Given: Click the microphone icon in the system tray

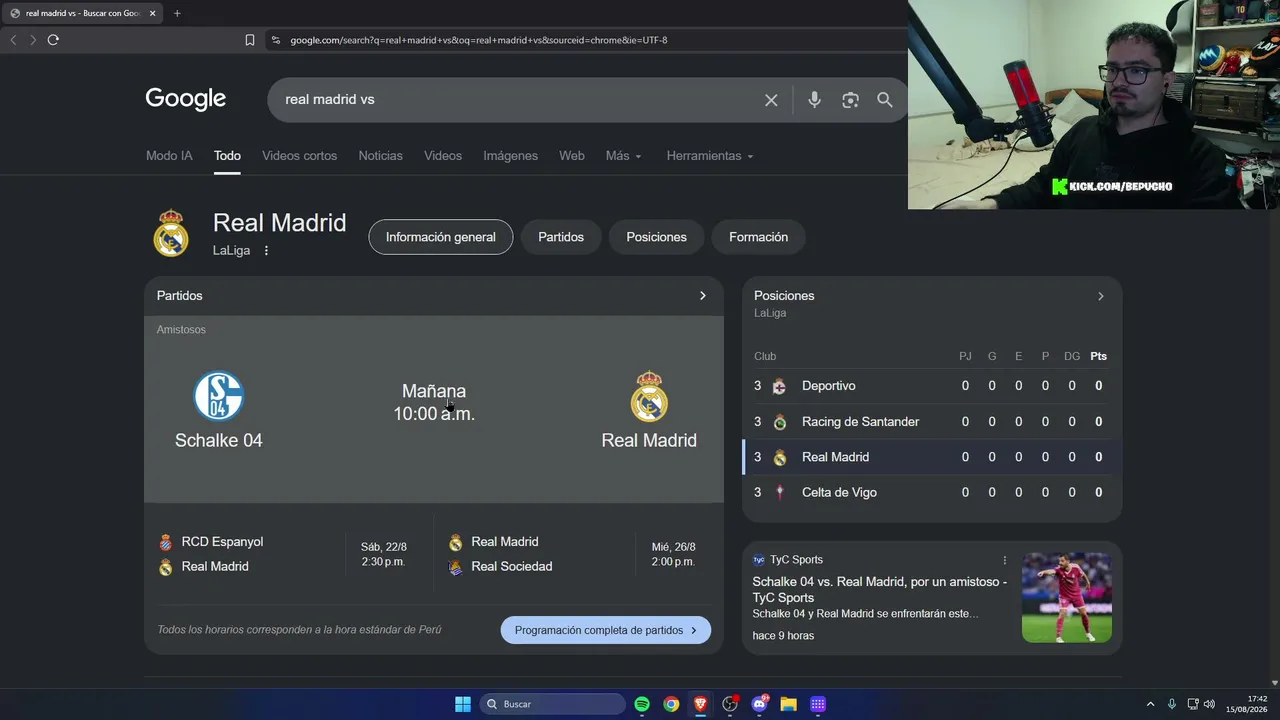Looking at the screenshot, I should (x=1172, y=704).
